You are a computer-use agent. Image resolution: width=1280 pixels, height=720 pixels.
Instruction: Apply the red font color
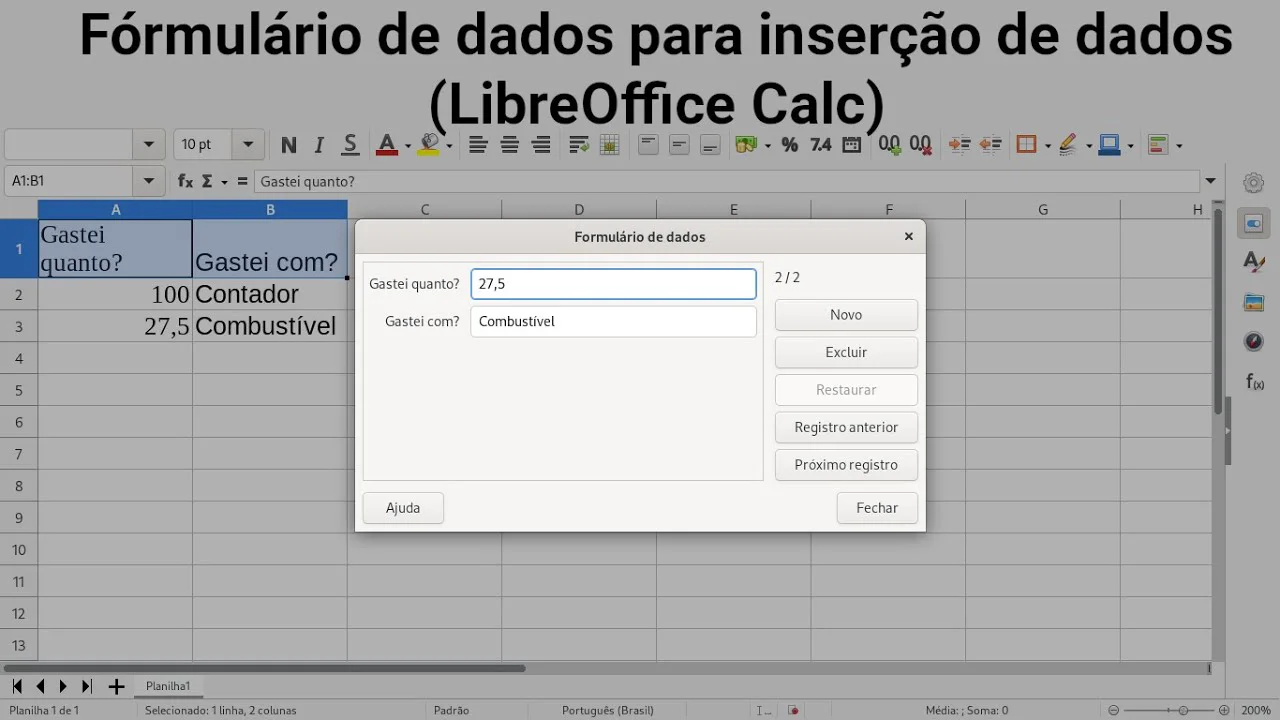coord(387,145)
